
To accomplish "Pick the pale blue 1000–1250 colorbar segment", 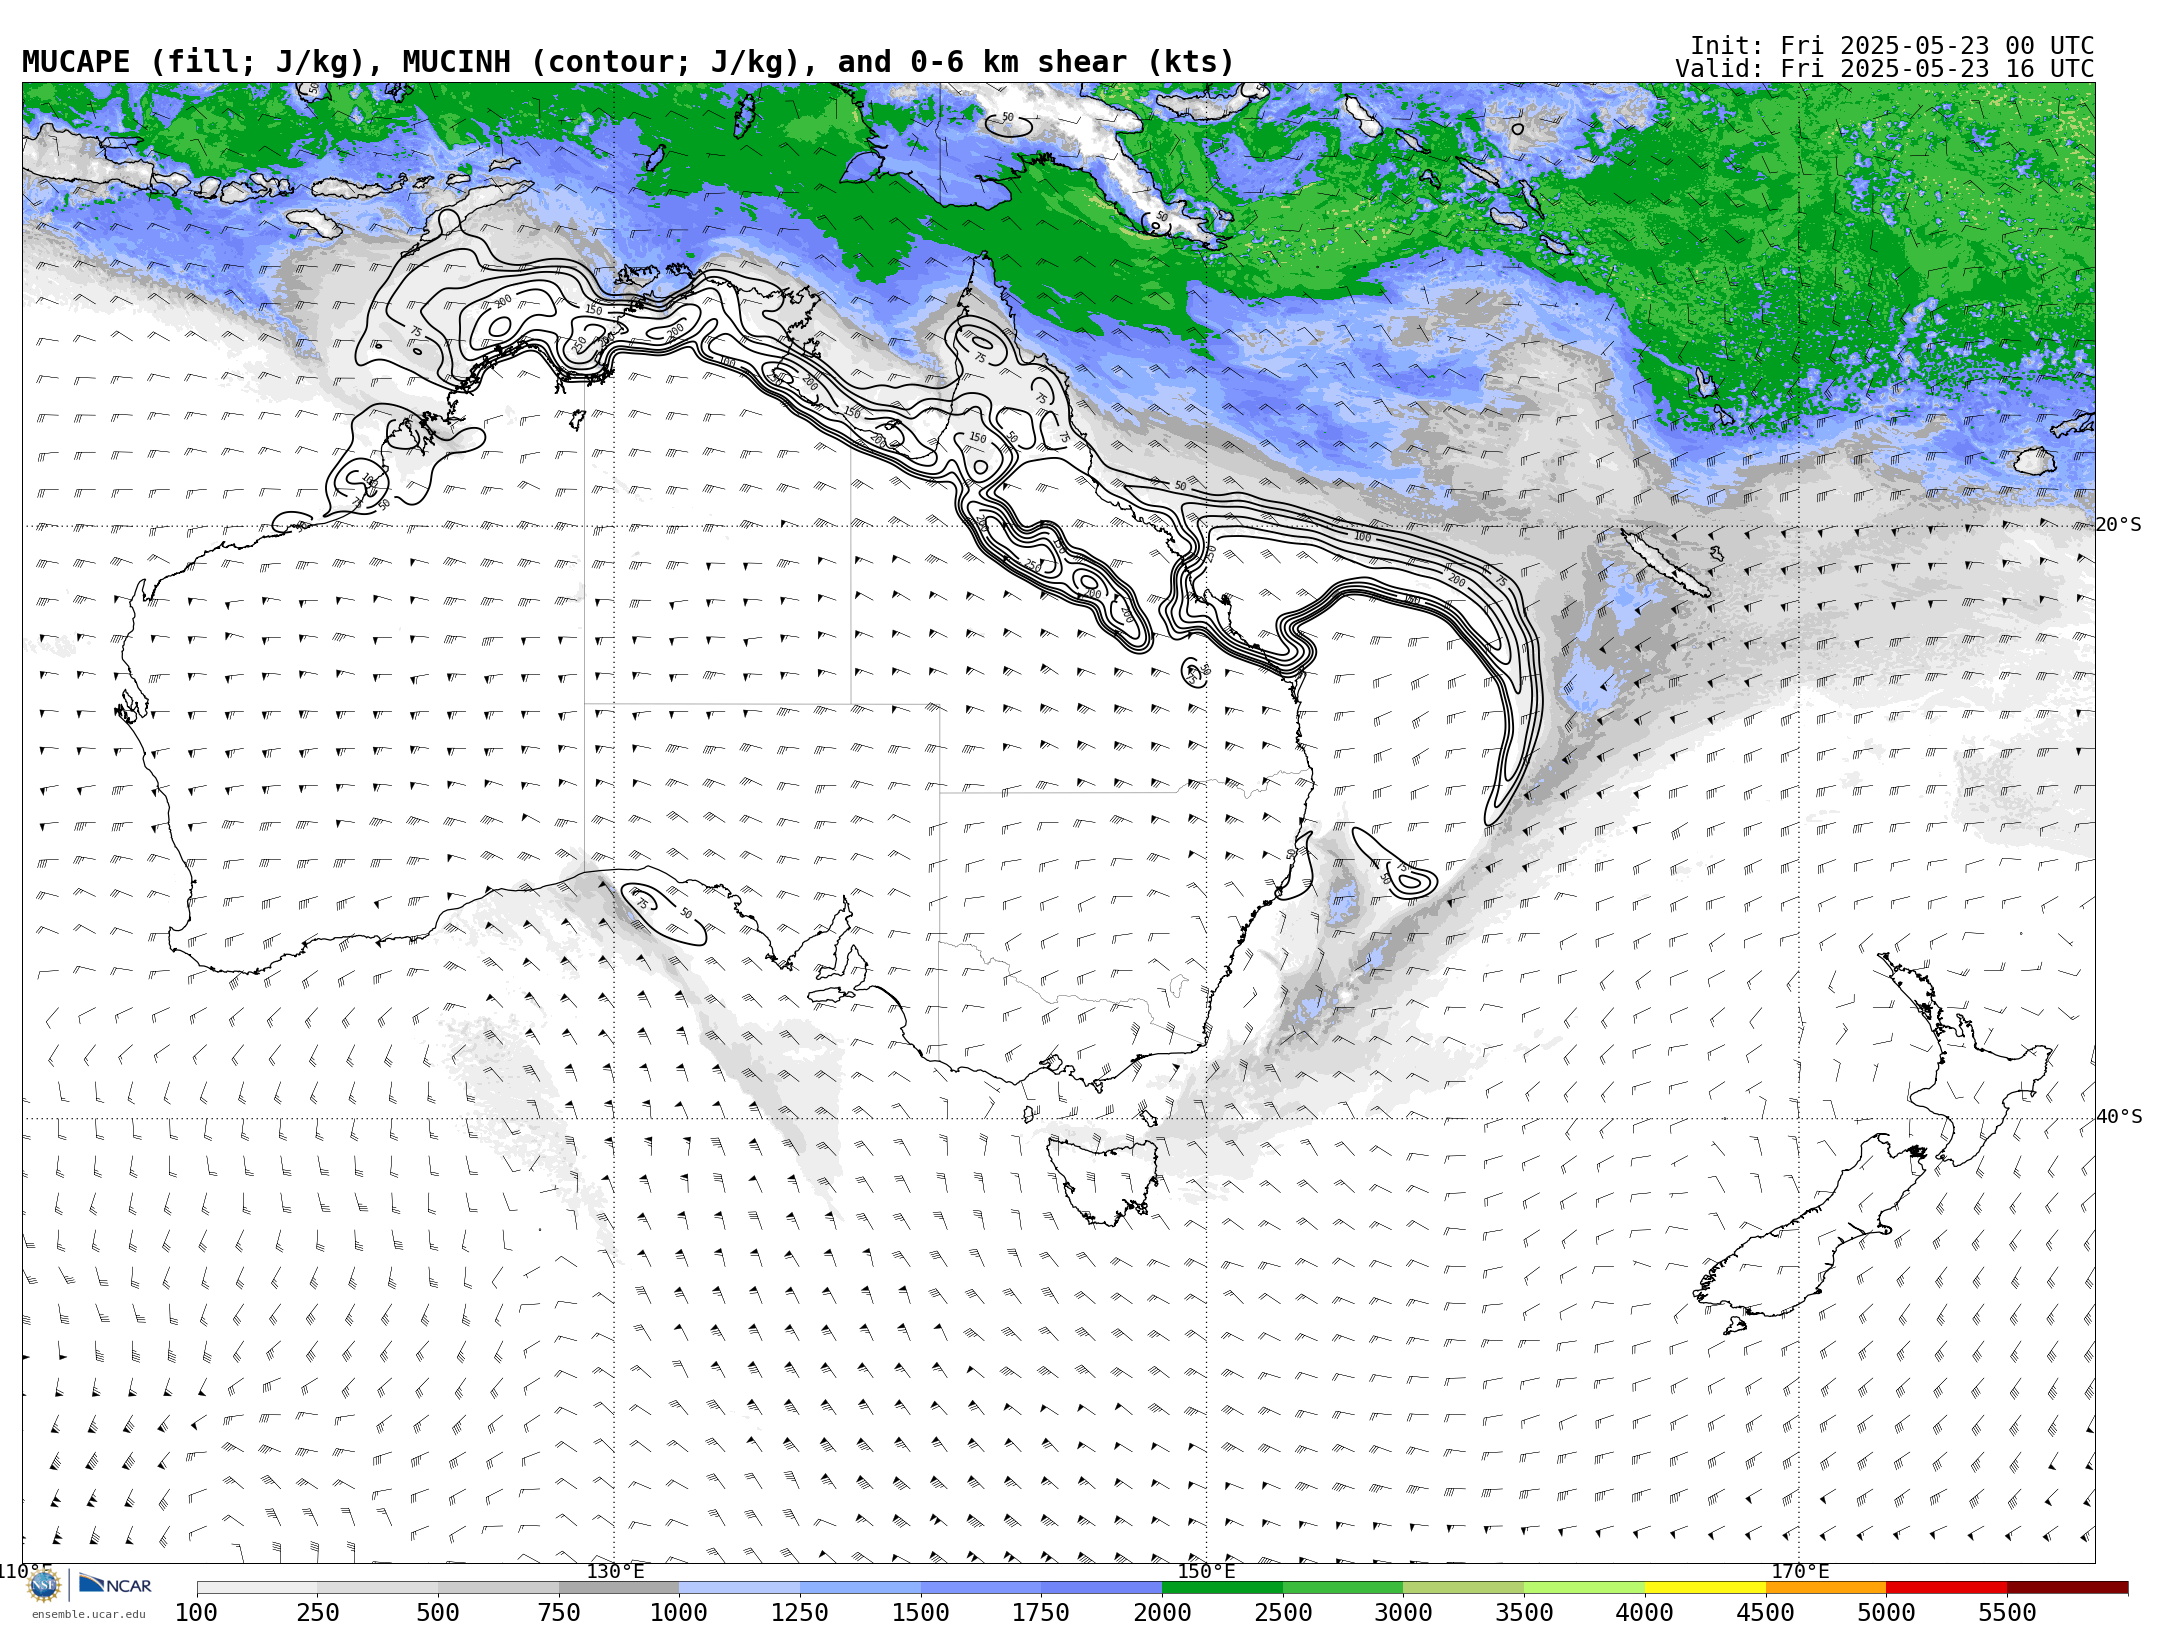I will pyautogui.click(x=740, y=1587).
